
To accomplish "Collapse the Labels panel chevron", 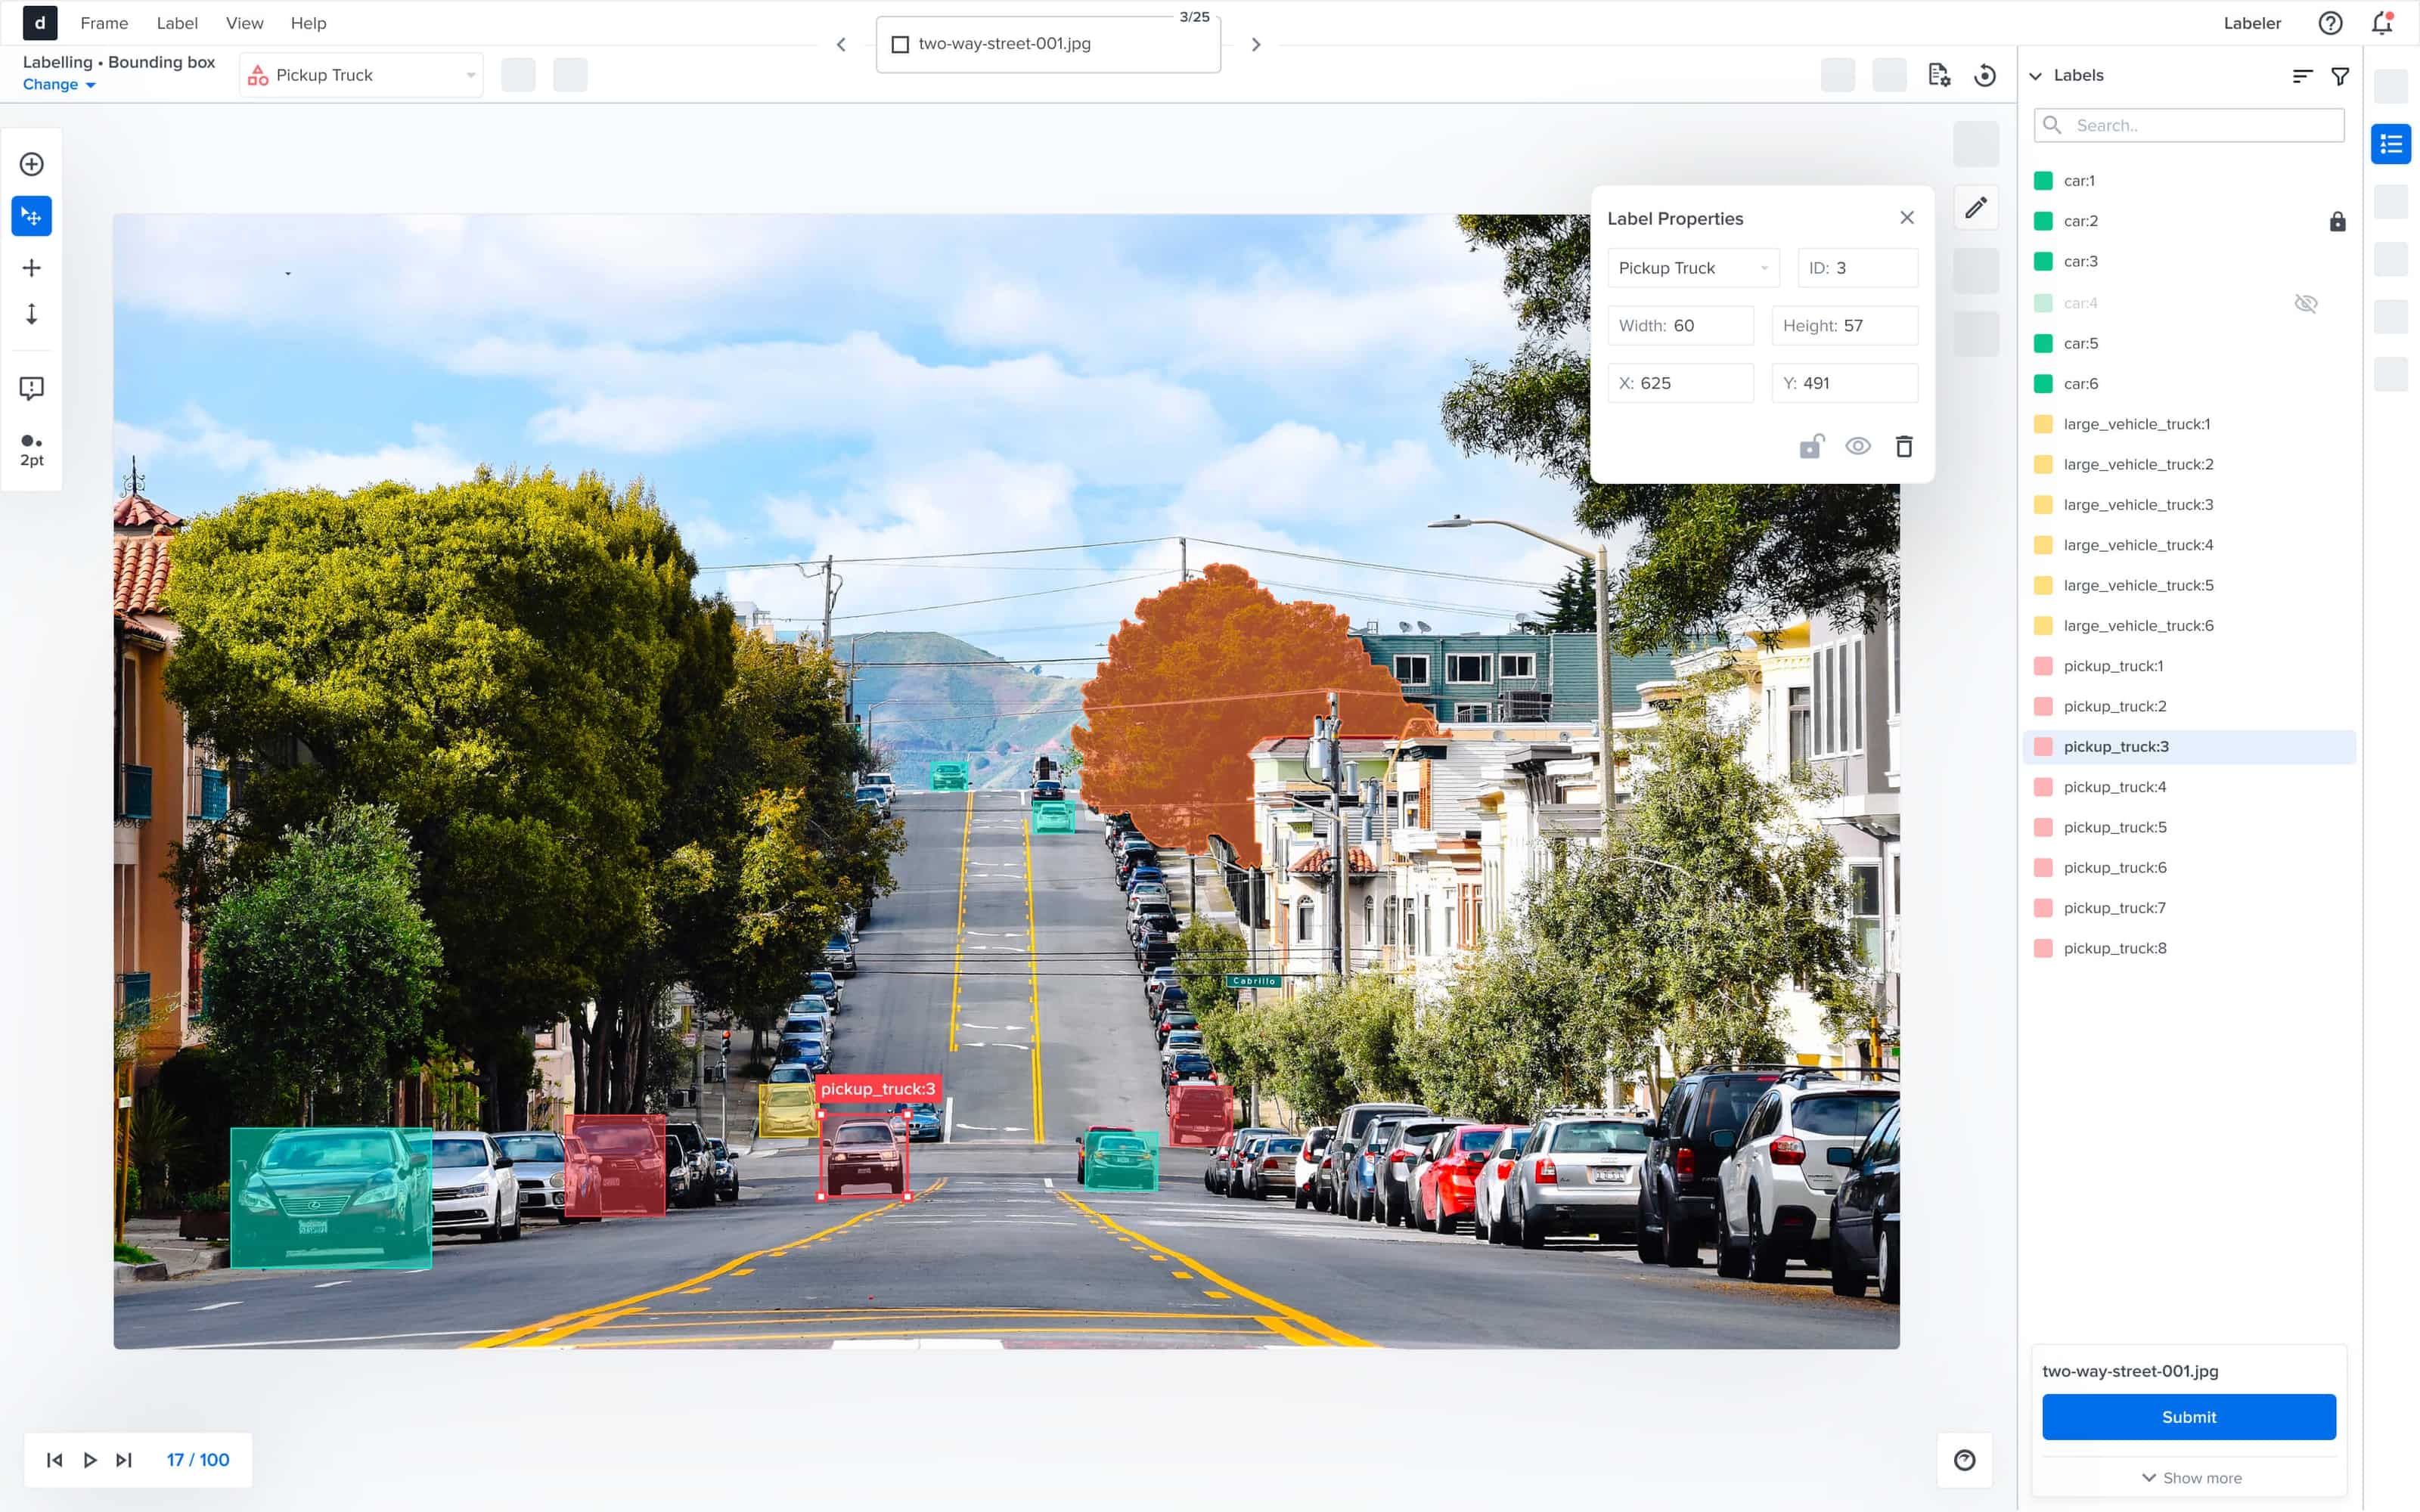I will [2037, 75].
